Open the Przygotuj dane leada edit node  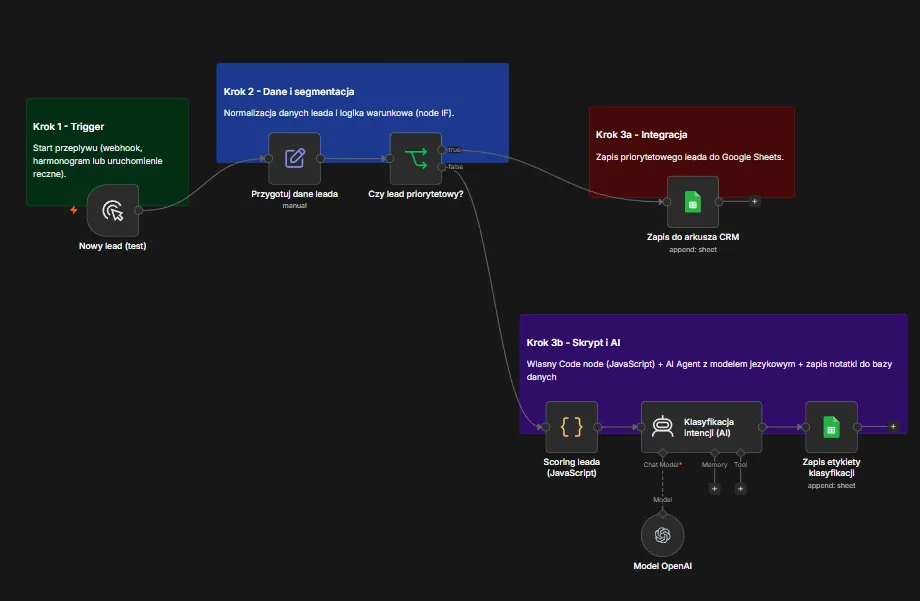(295, 158)
